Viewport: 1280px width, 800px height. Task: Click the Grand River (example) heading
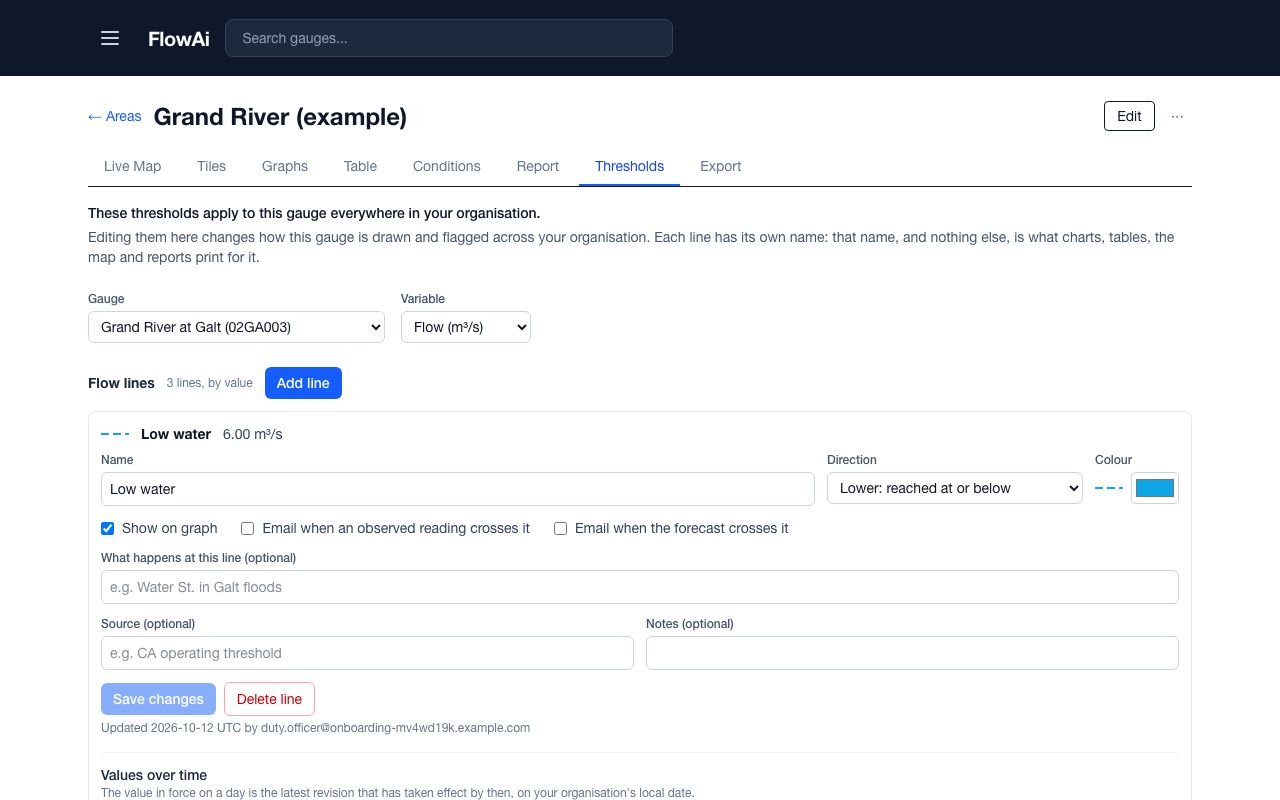[280, 117]
